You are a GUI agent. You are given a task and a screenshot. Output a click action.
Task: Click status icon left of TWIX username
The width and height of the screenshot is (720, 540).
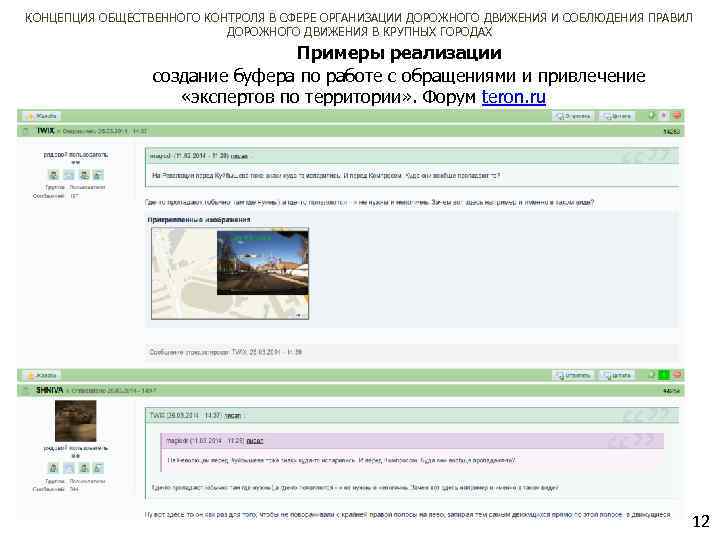[x=26, y=131]
